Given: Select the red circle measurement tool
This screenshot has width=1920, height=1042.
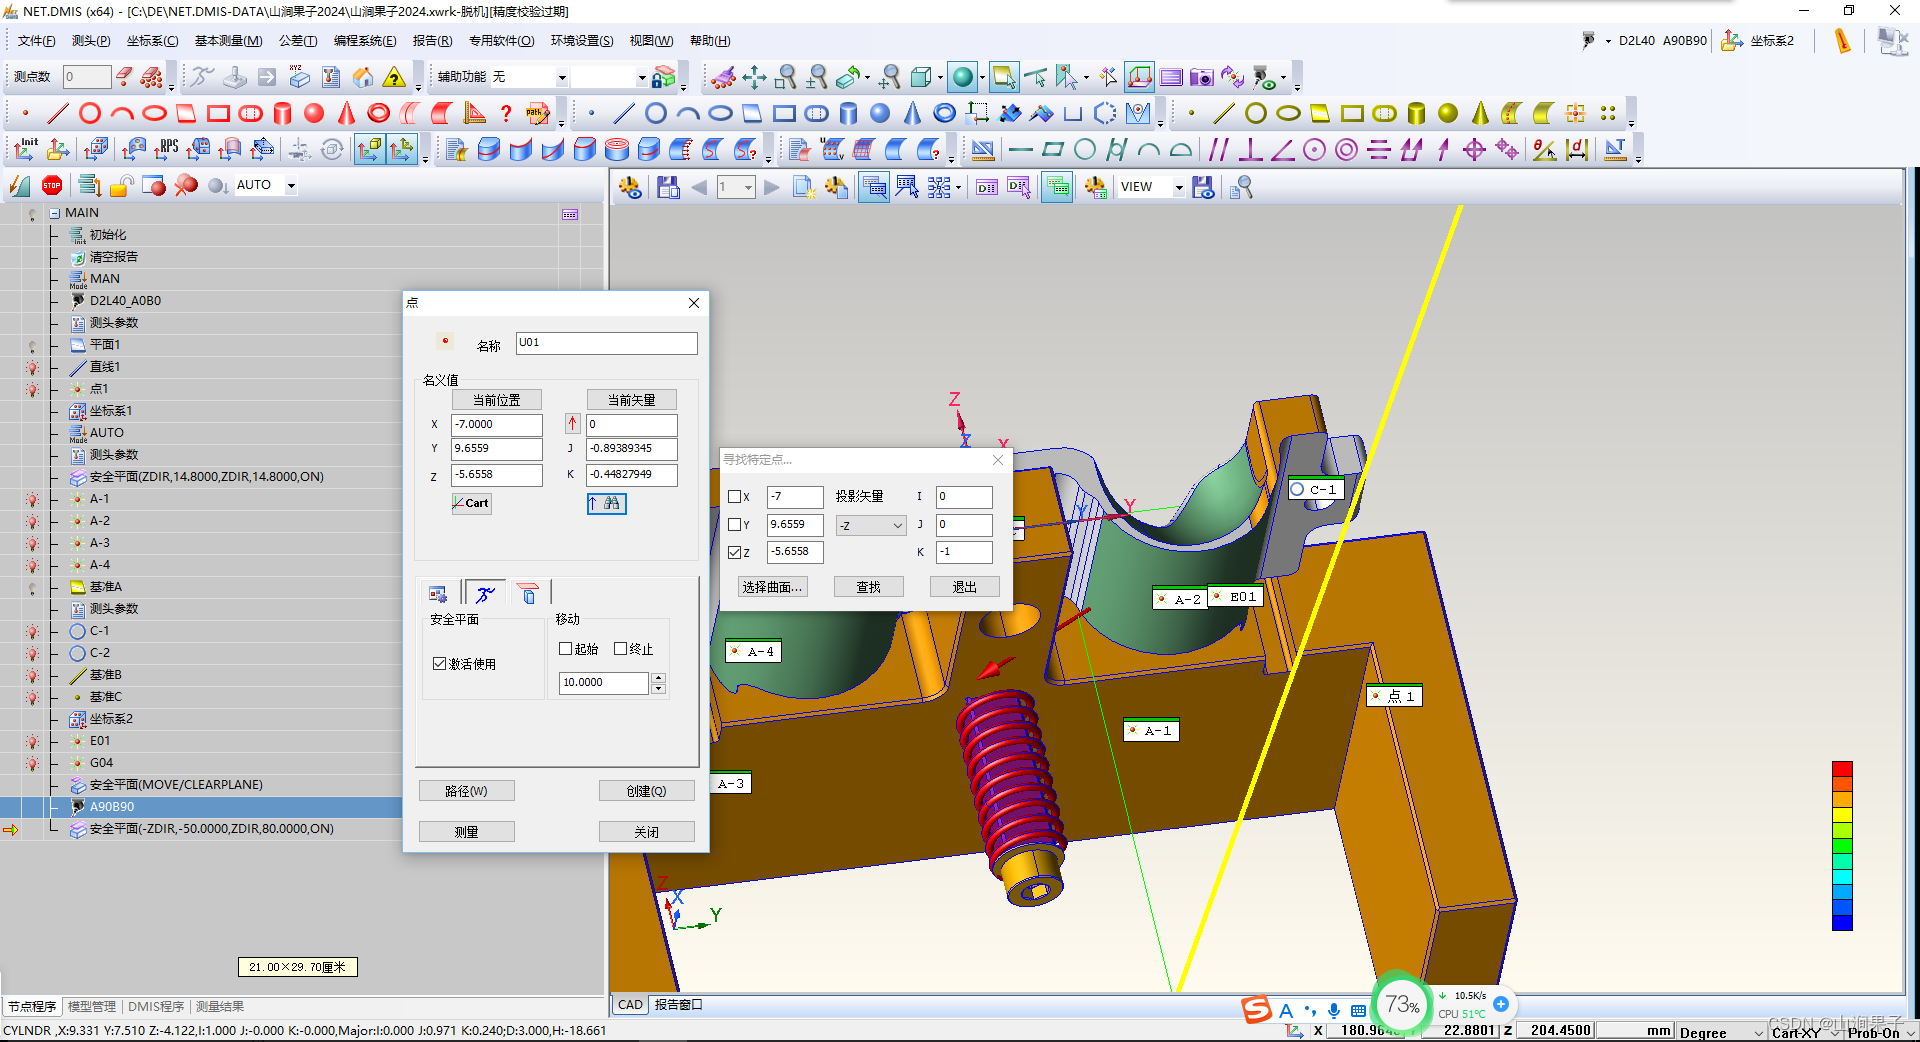Looking at the screenshot, I should tap(90, 113).
